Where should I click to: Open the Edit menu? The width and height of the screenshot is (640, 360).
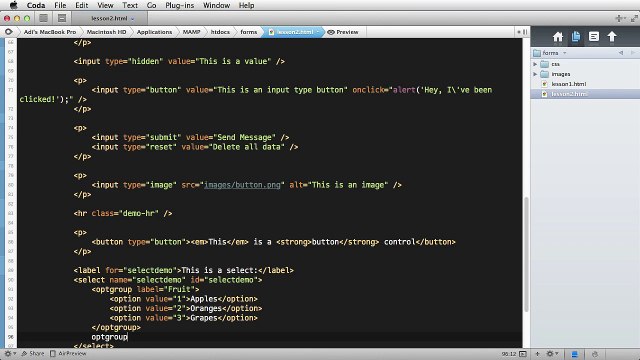[82, 5]
